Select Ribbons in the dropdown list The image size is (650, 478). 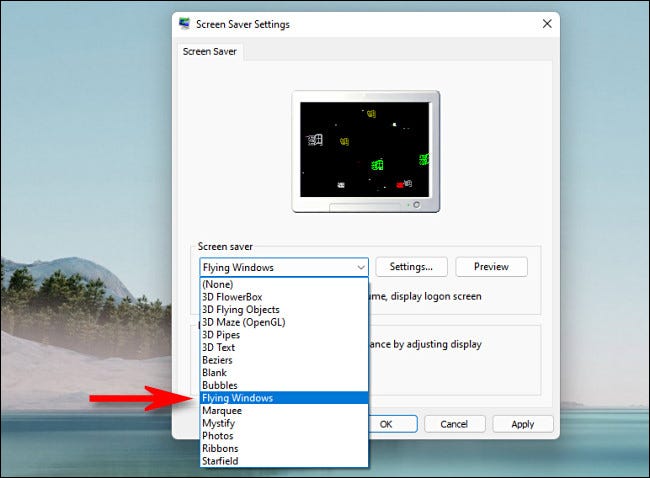(284, 449)
